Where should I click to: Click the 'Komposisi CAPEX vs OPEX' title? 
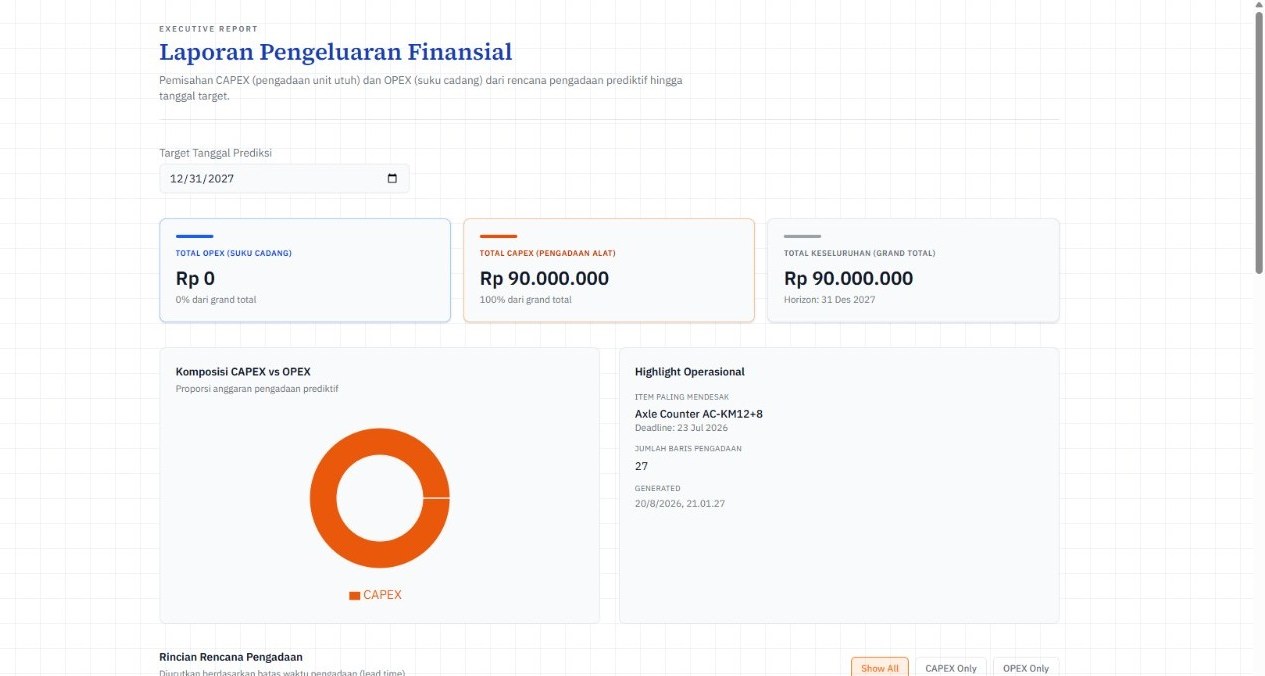point(243,372)
